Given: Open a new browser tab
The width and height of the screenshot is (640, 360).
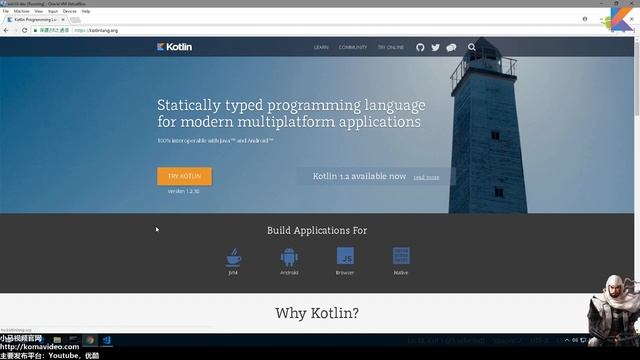Looking at the screenshot, I should pos(75,20).
